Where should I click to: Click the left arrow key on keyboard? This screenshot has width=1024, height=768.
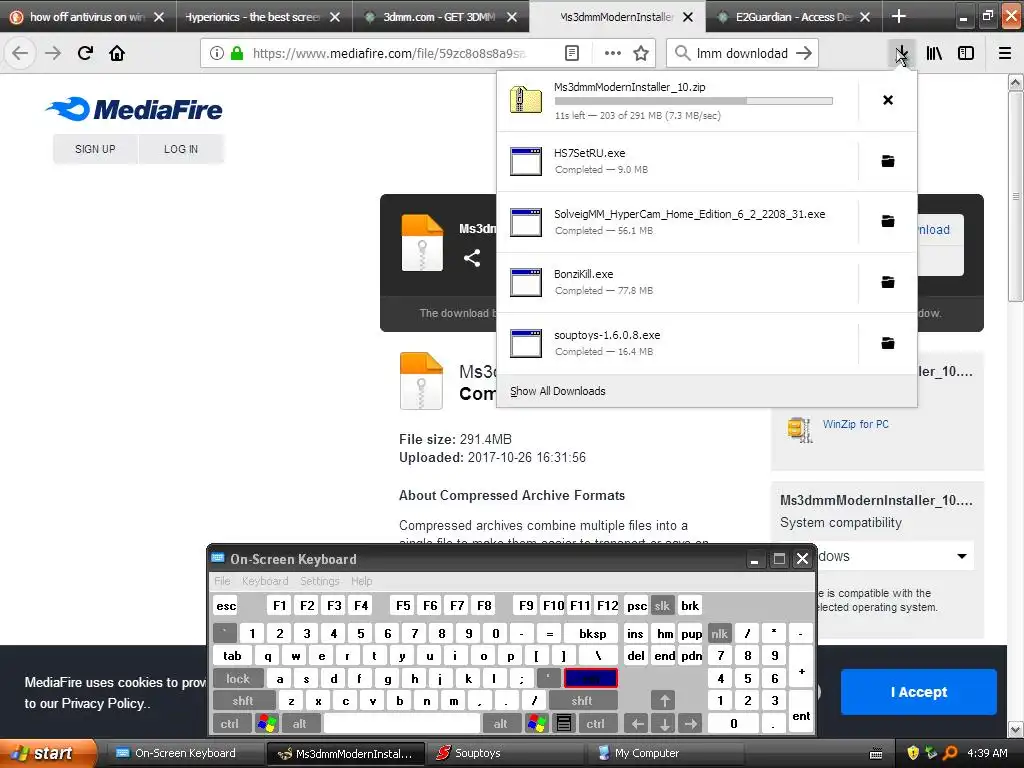(x=637, y=724)
